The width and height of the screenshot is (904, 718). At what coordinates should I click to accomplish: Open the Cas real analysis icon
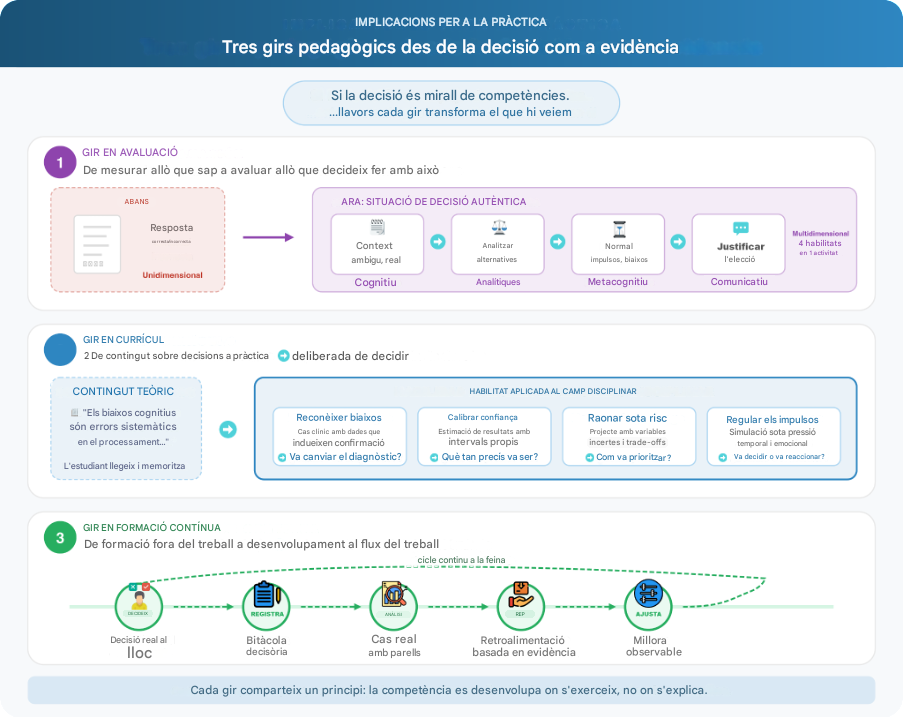(x=393, y=595)
